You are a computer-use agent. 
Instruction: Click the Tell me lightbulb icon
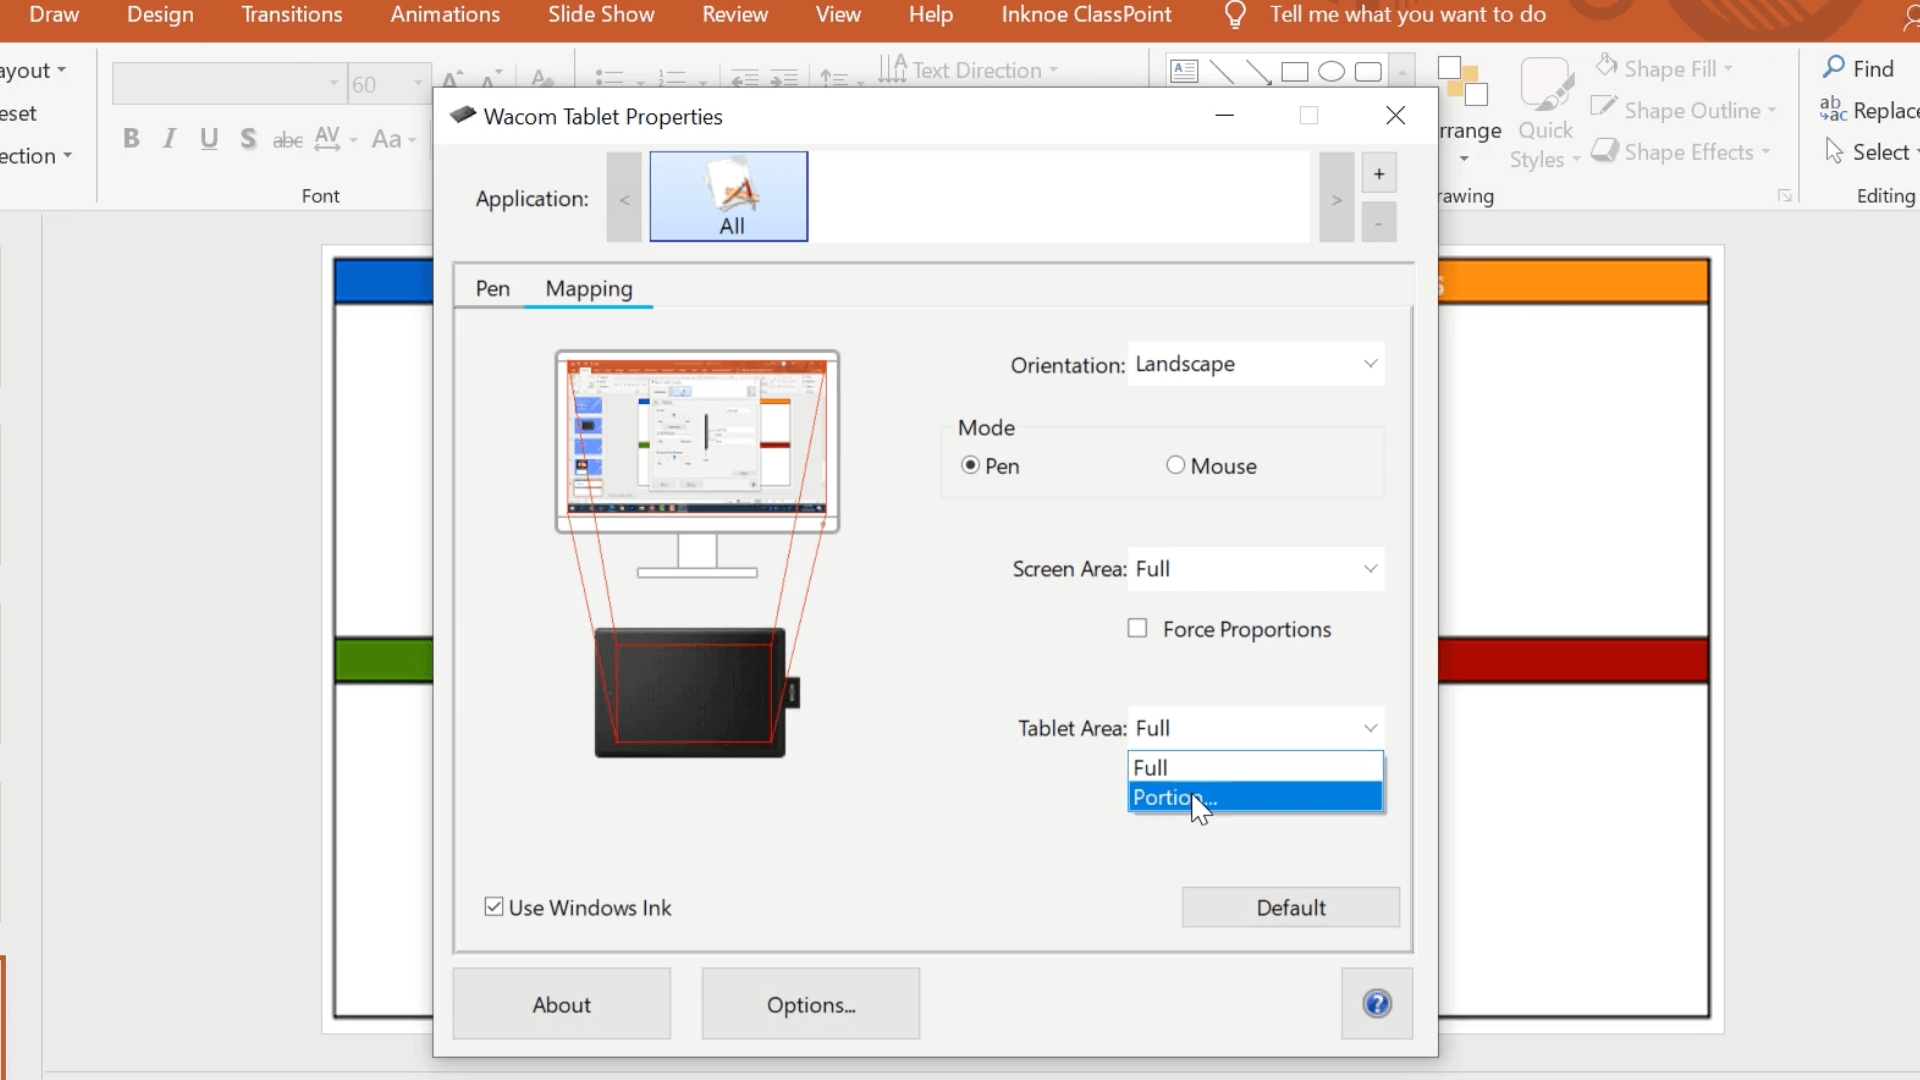click(x=1235, y=15)
